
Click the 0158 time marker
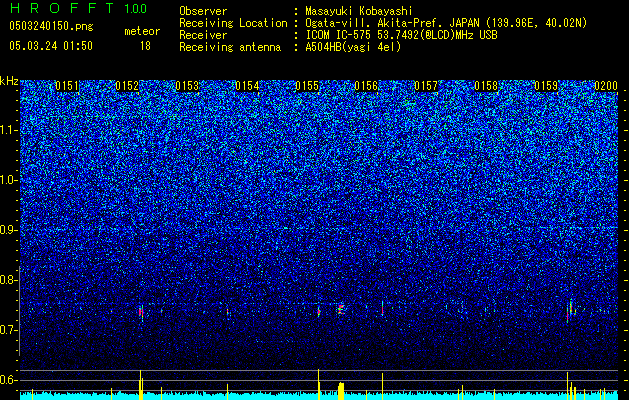(486, 86)
